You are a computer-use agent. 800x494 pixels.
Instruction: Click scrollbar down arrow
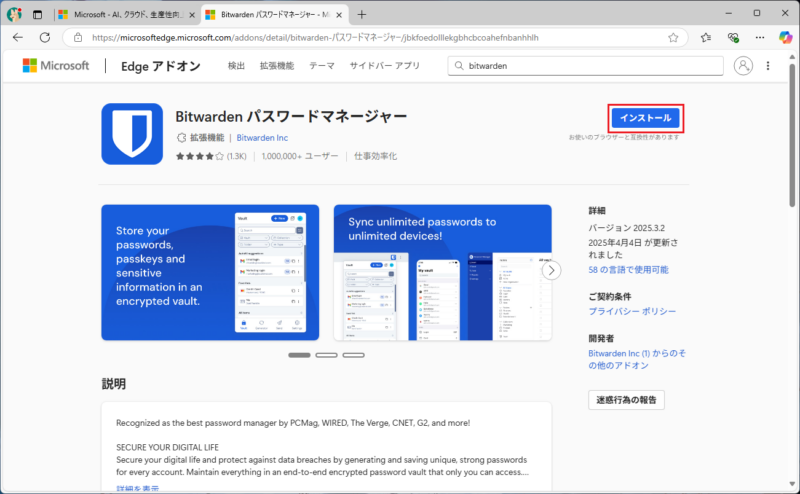click(x=792, y=483)
